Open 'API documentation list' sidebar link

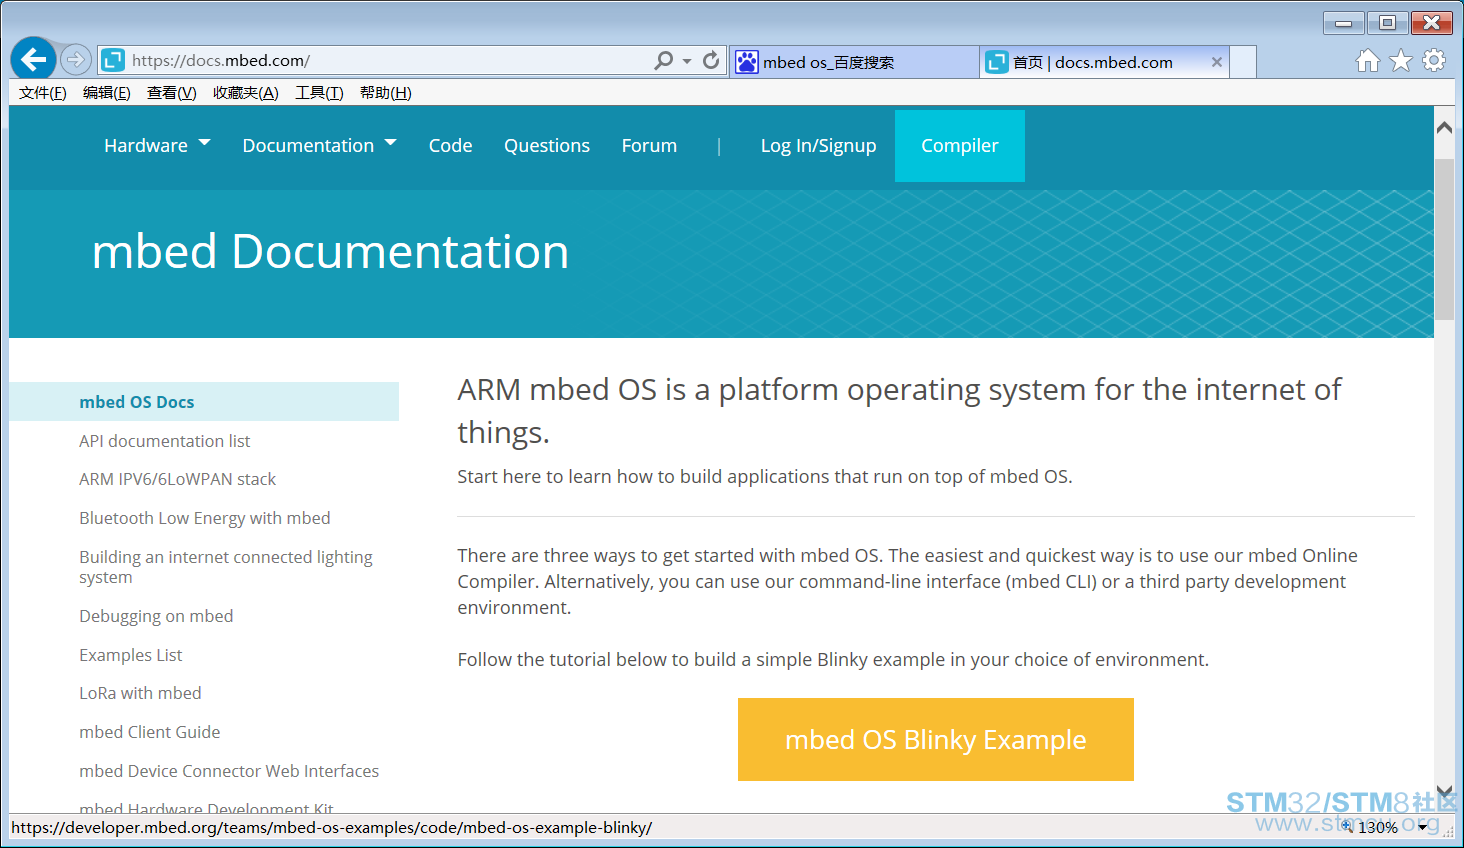165,441
